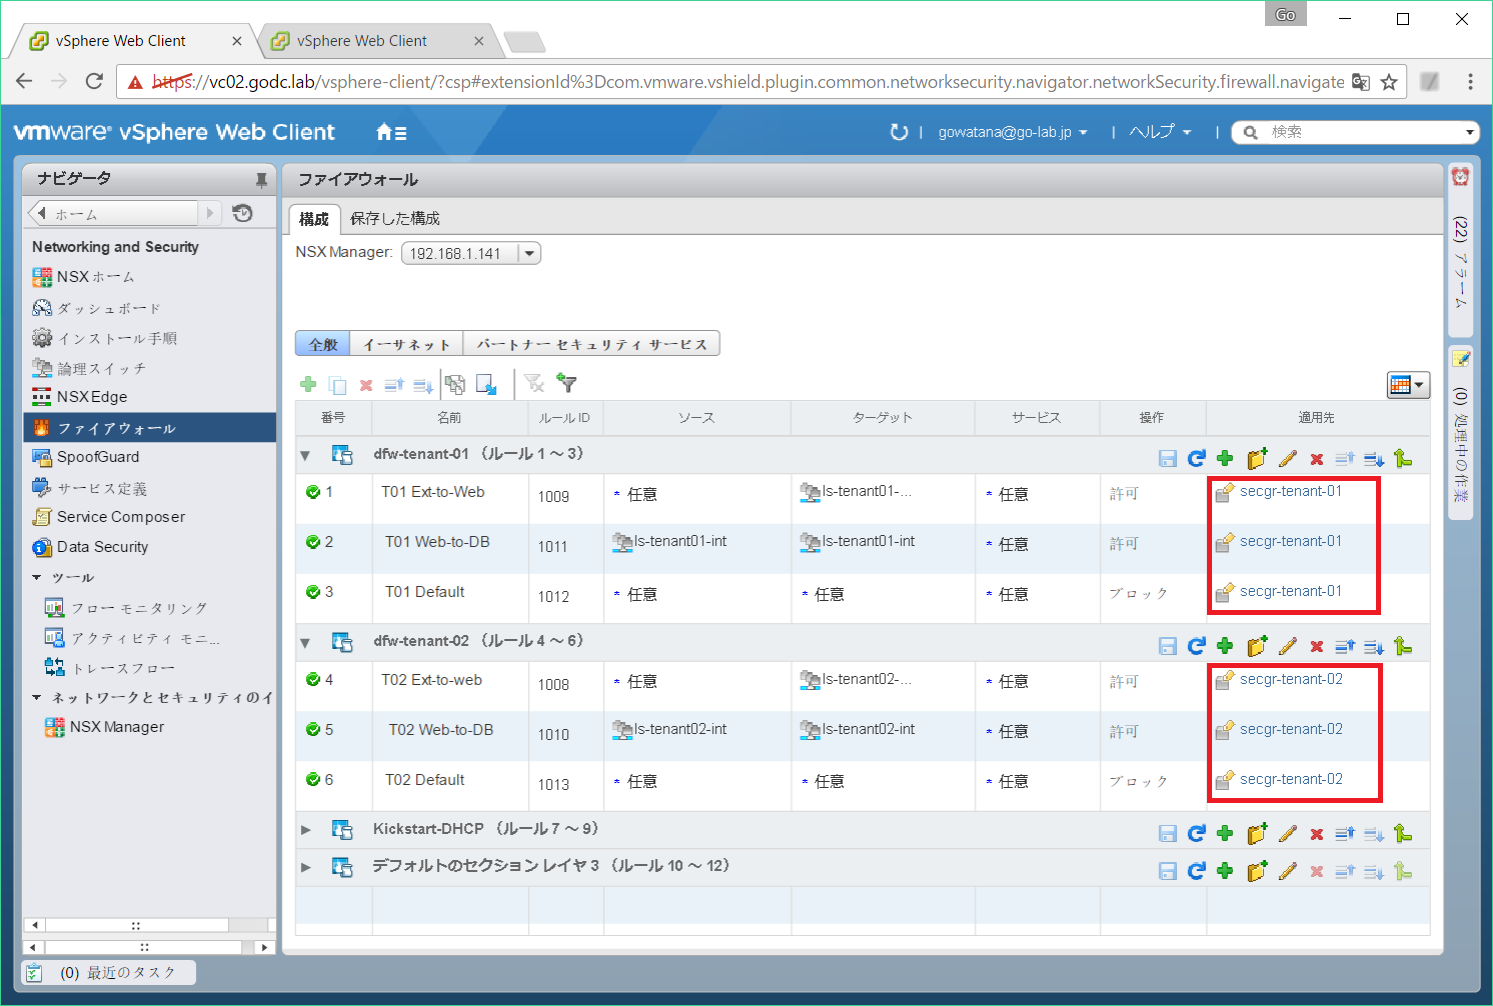Image resolution: width=1493 pixels, height=1006 pixels.
Task: Open NSX Edge in navigator
Action: (x=92, y=397)
